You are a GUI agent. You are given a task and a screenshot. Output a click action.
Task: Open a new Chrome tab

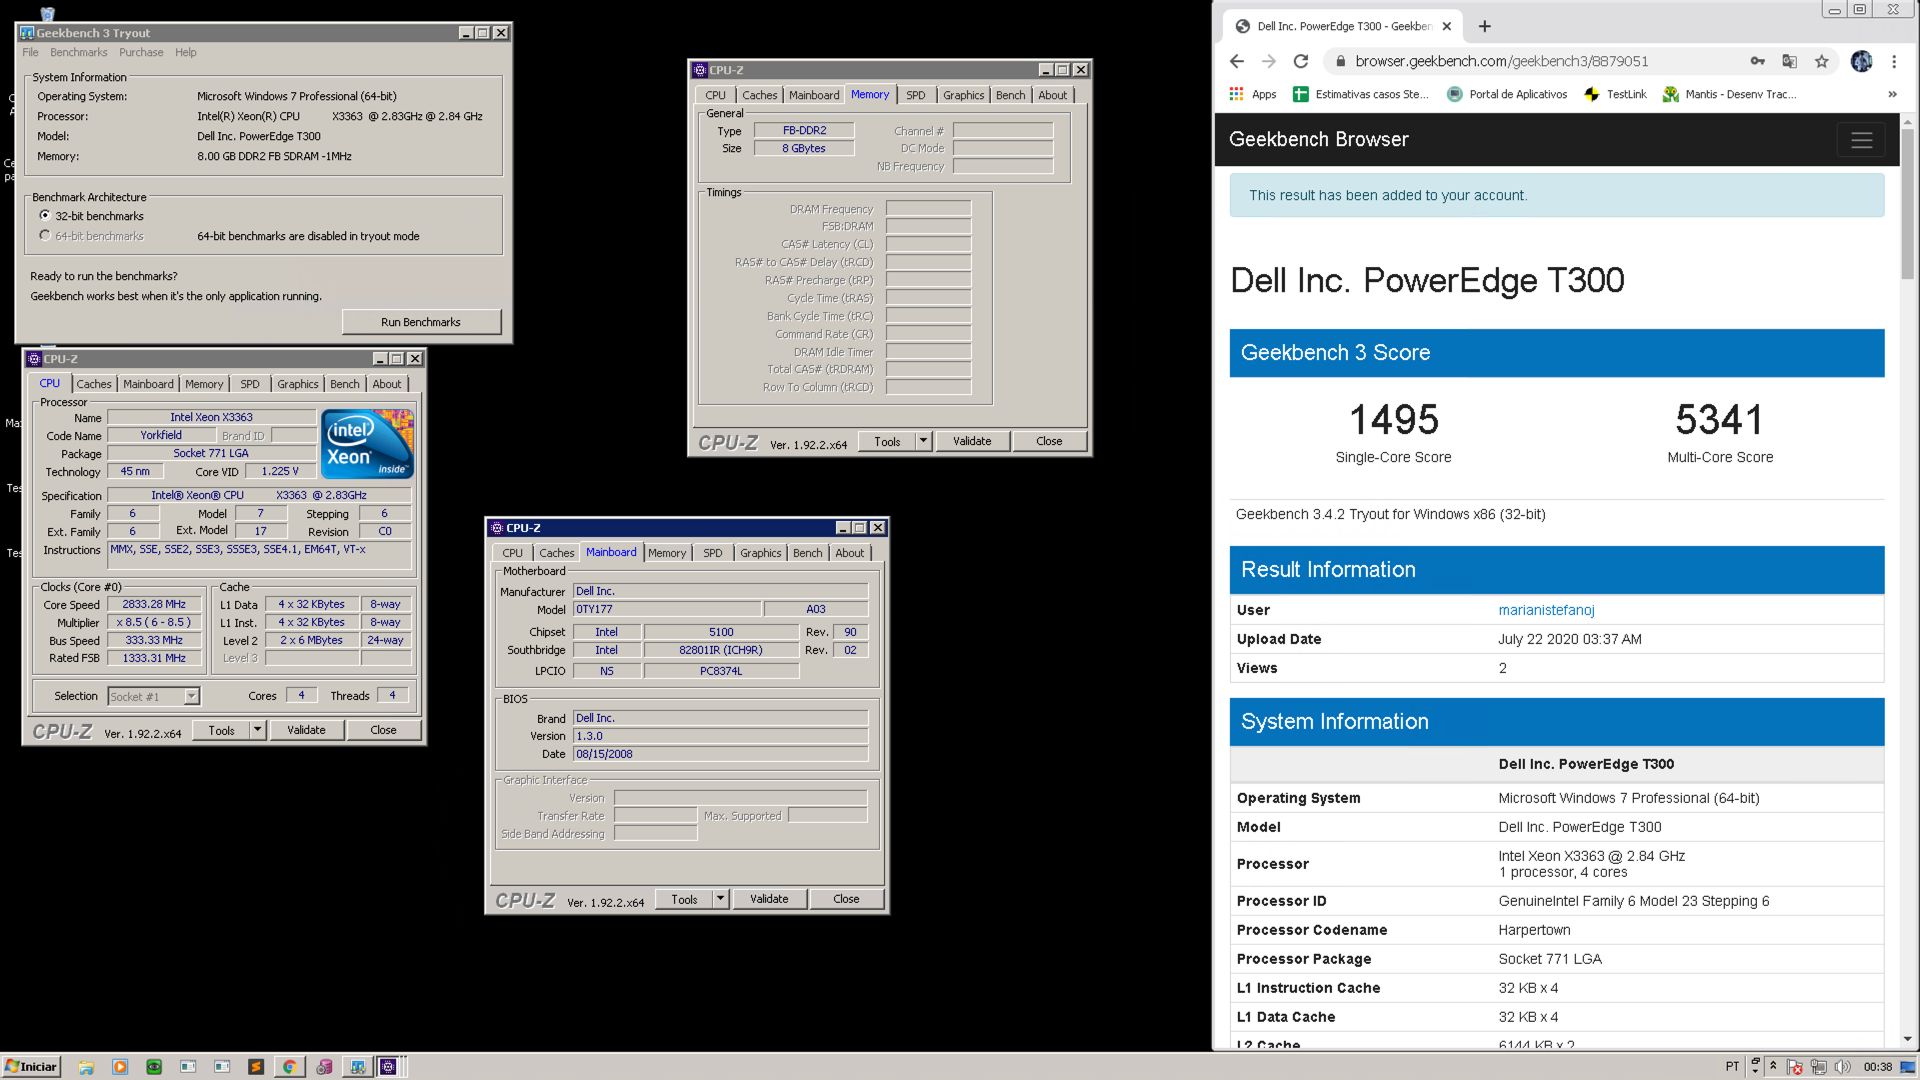(x=1485, y=26)
